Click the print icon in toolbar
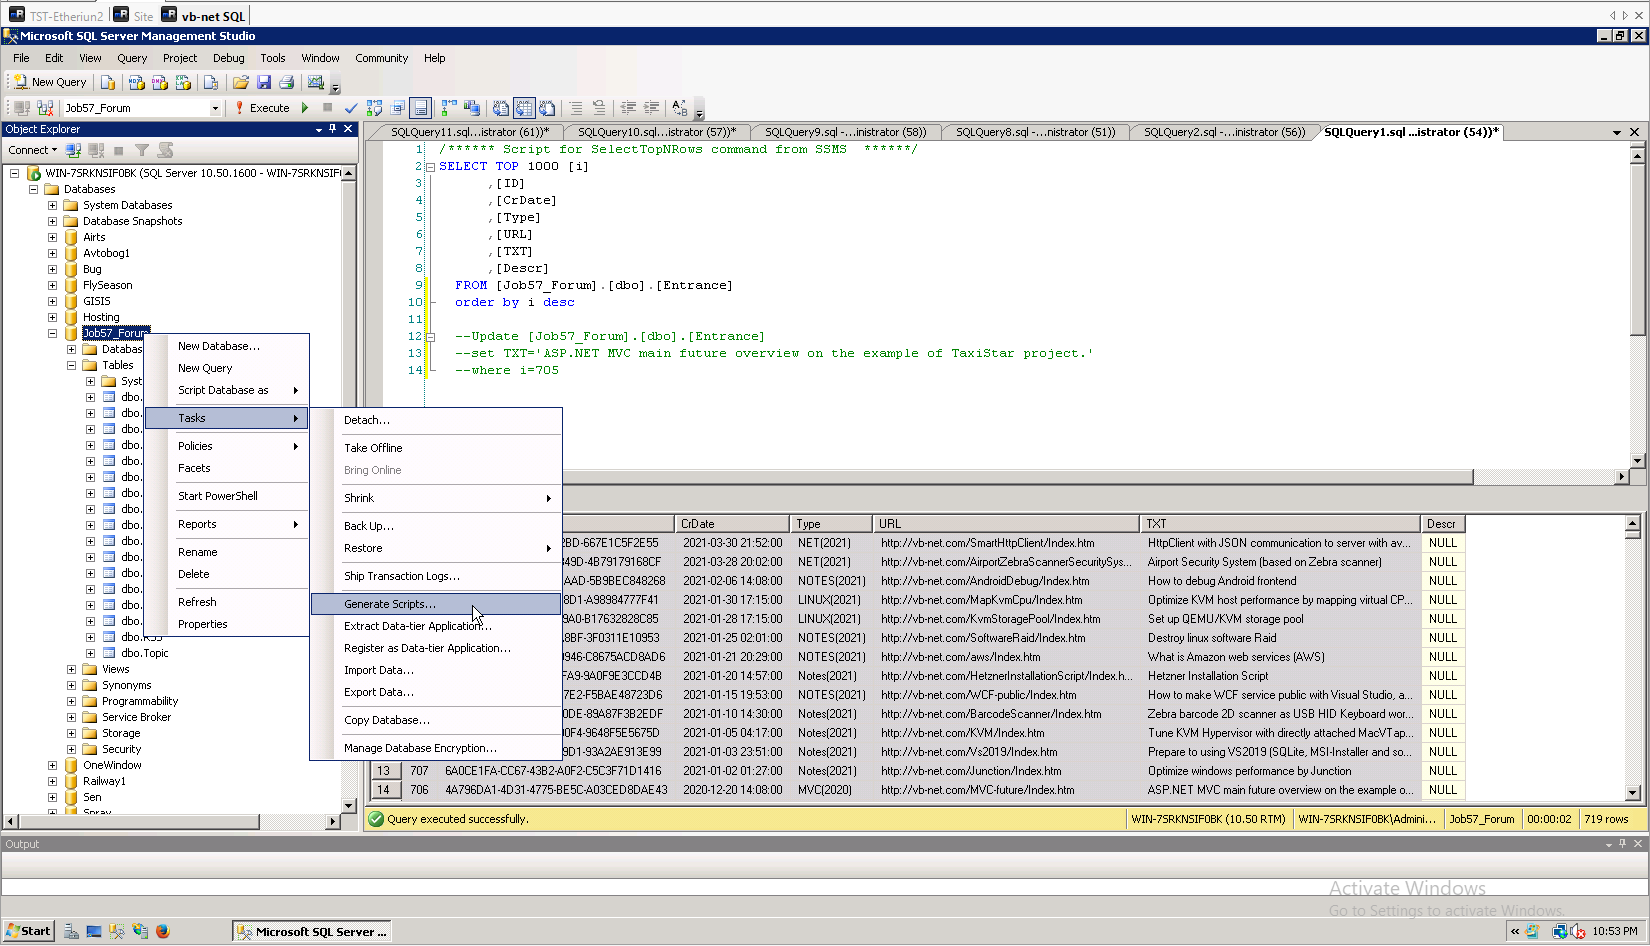This screenshot has width=1650, height=946. point(287,82)
